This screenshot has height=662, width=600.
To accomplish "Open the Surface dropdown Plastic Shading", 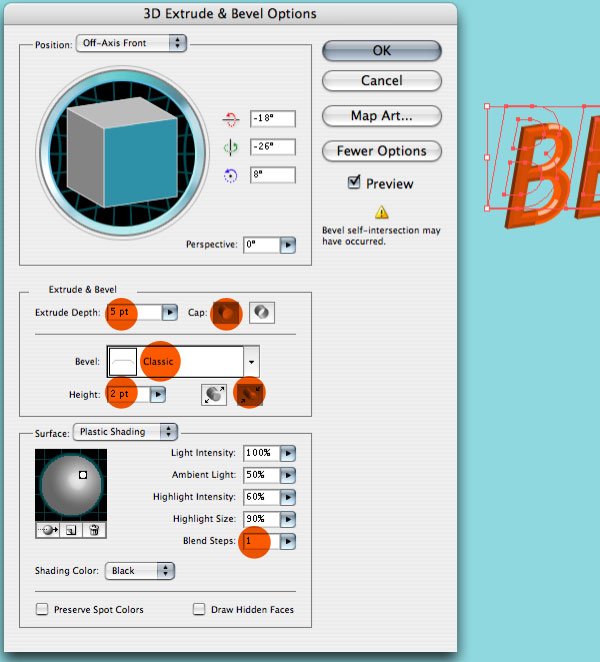I will pos(125,432).
